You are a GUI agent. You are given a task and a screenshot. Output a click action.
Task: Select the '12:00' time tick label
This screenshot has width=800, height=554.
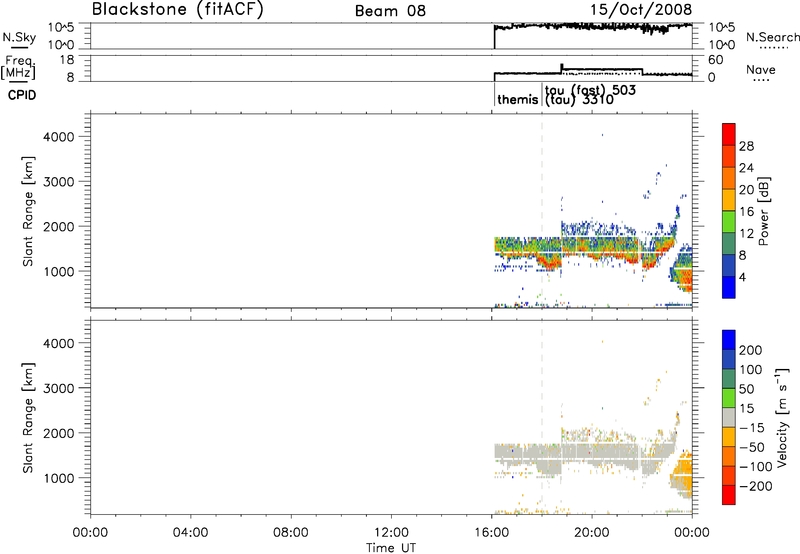click(391, 532)
